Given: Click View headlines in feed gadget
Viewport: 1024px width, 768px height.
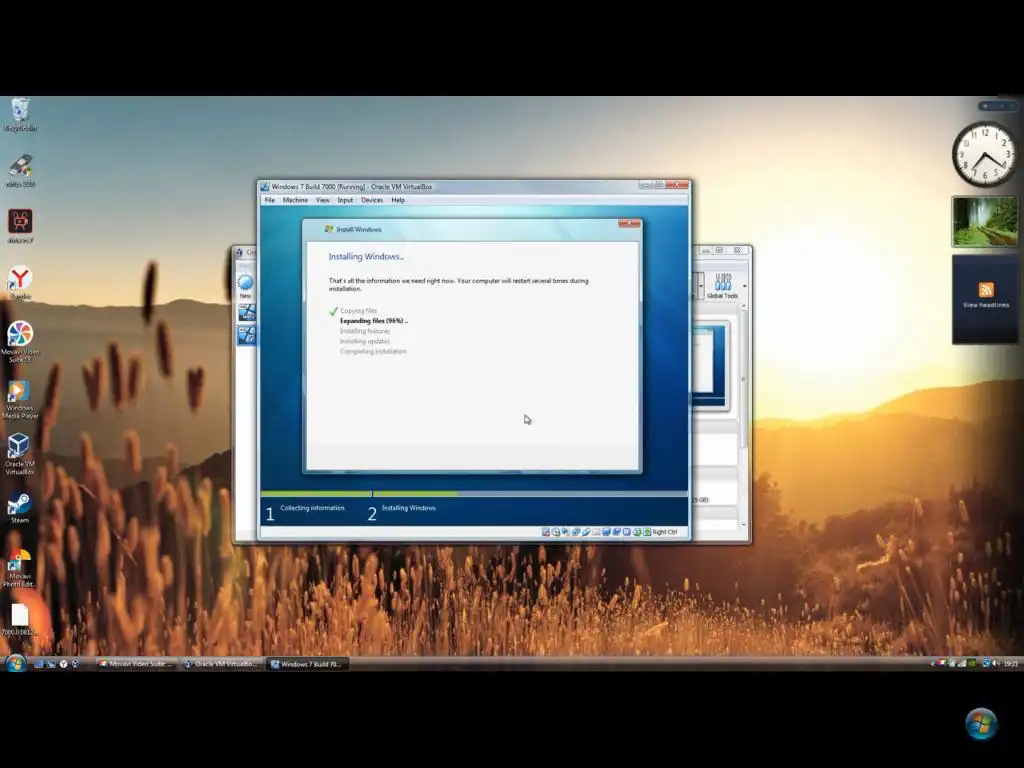Looking at the screenshot, I should [x=986, y=305].
